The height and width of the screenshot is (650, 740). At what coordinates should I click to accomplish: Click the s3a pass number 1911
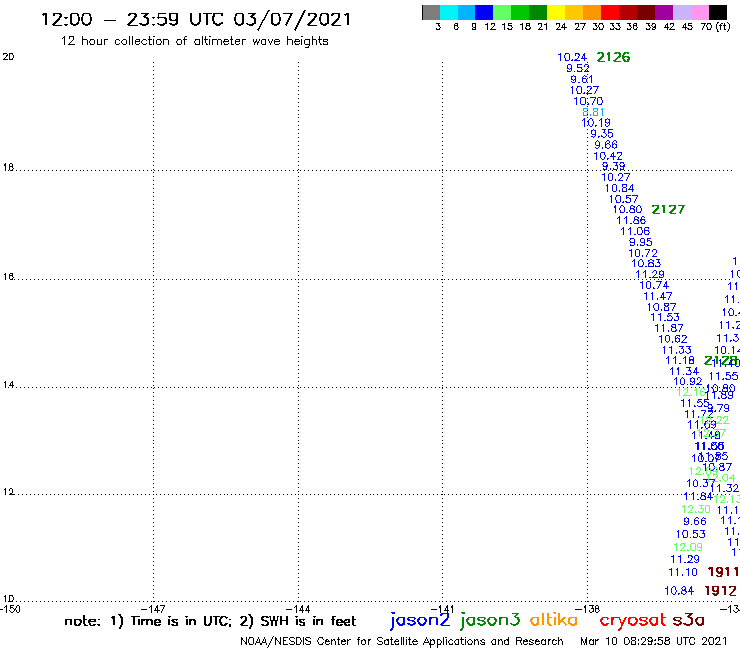click(x=723, y=572)
